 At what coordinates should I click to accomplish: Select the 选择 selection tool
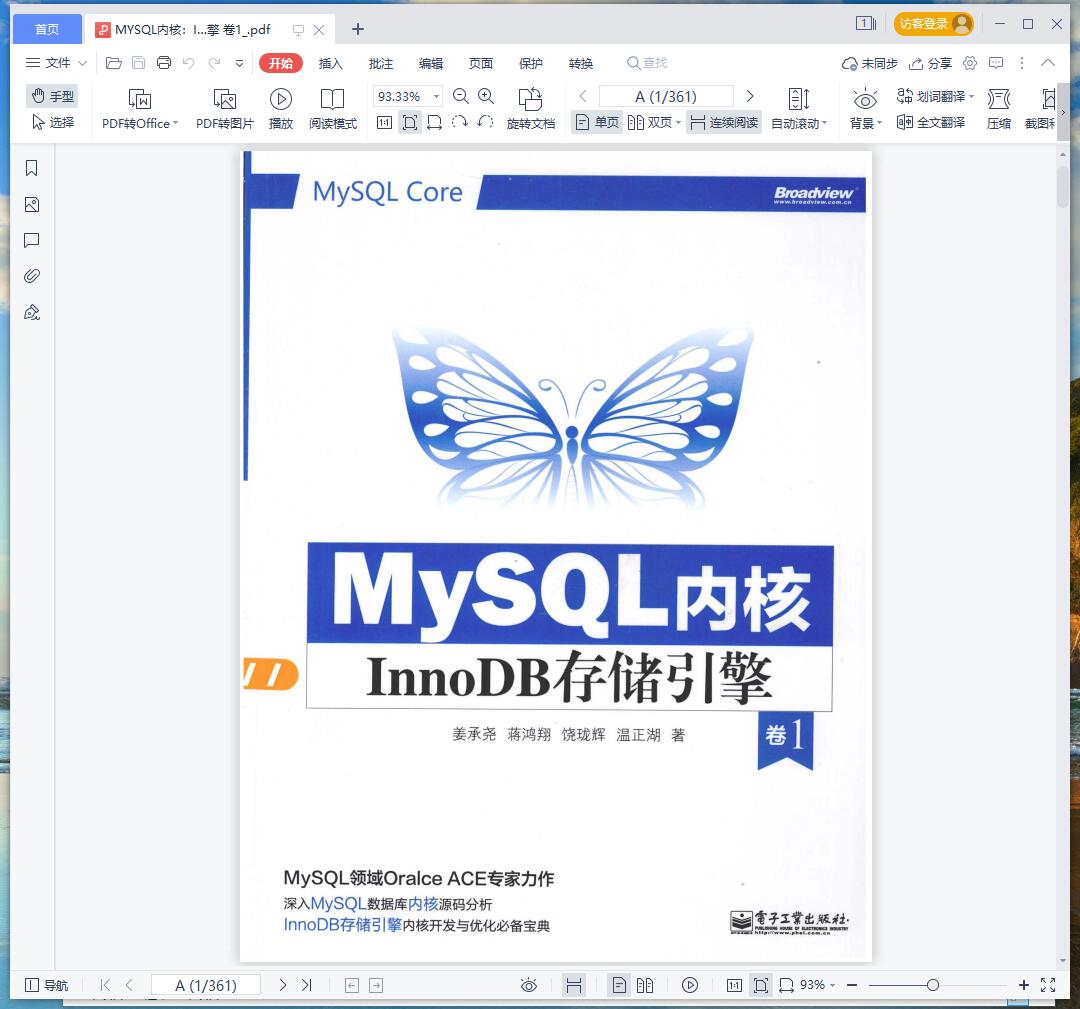point(52,123)
